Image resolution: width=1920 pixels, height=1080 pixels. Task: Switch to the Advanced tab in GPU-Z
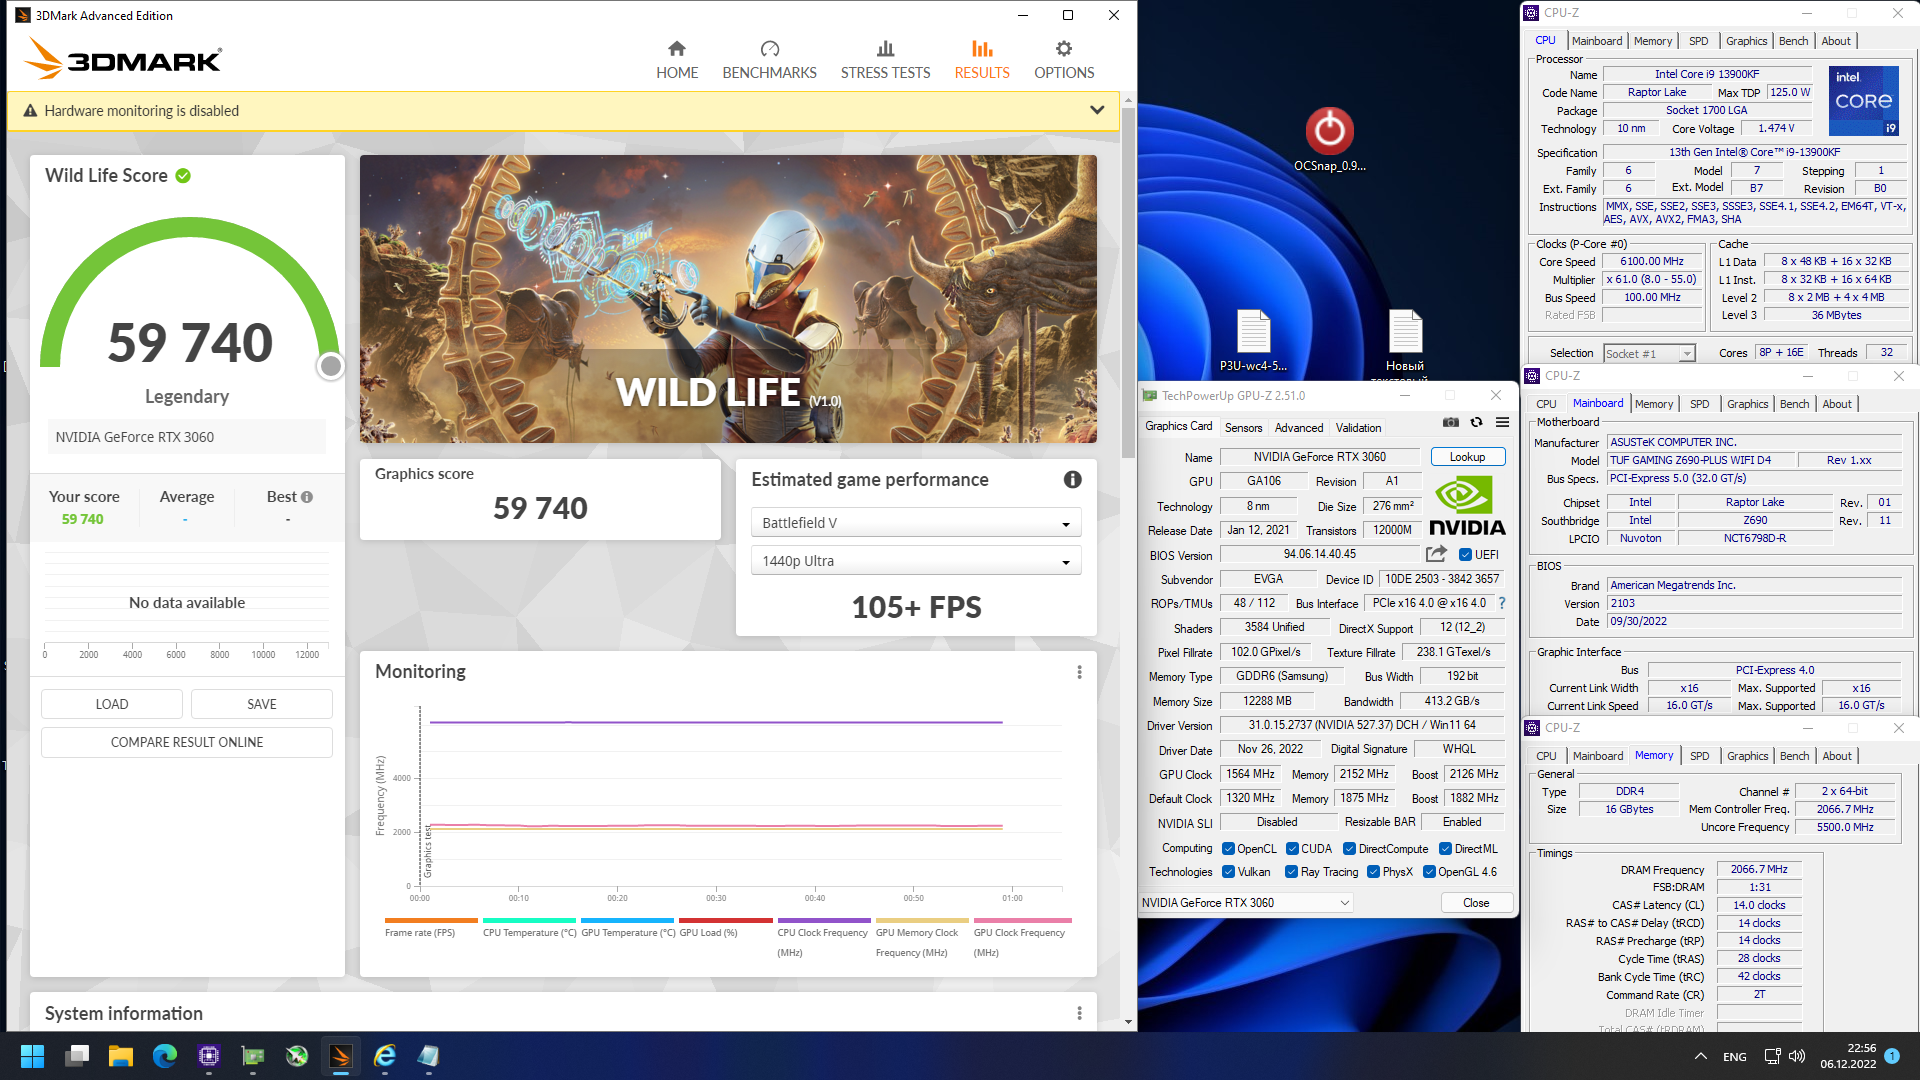[x=1298, y=427]
